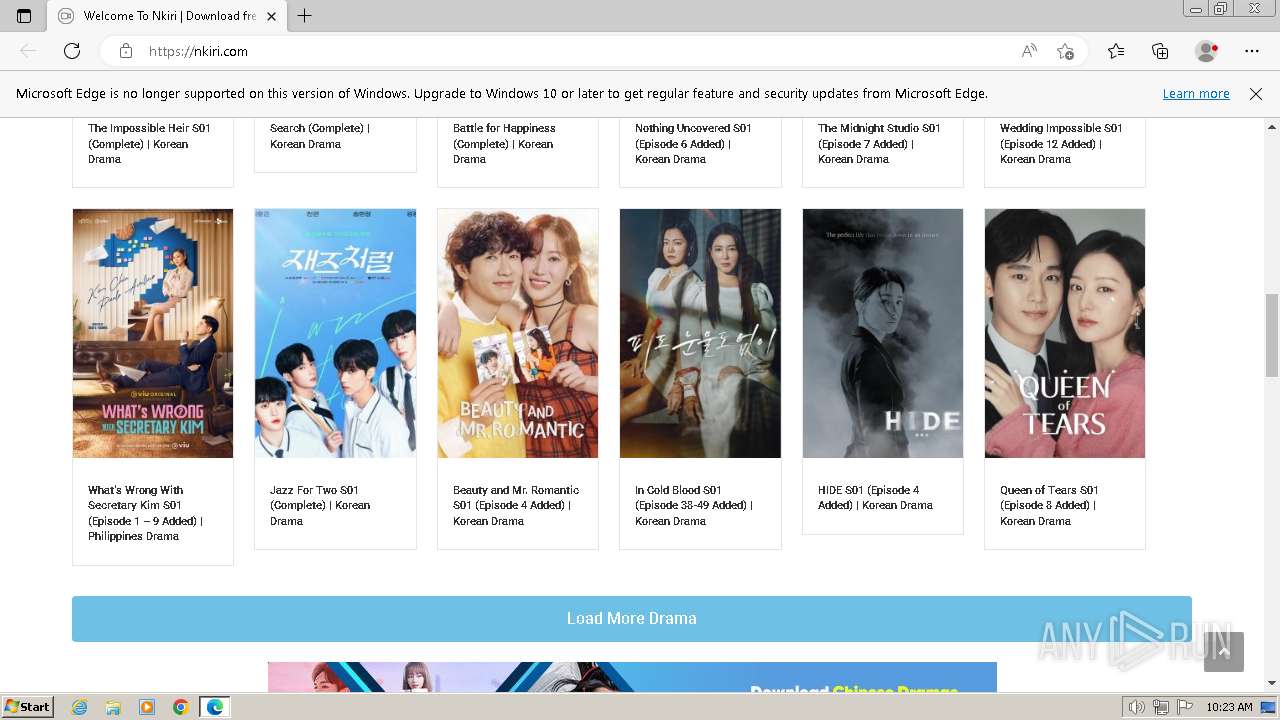Open In Cold Blood poster
The width and height of the screenshot is (1280, 720).
[x=700, y=333]
